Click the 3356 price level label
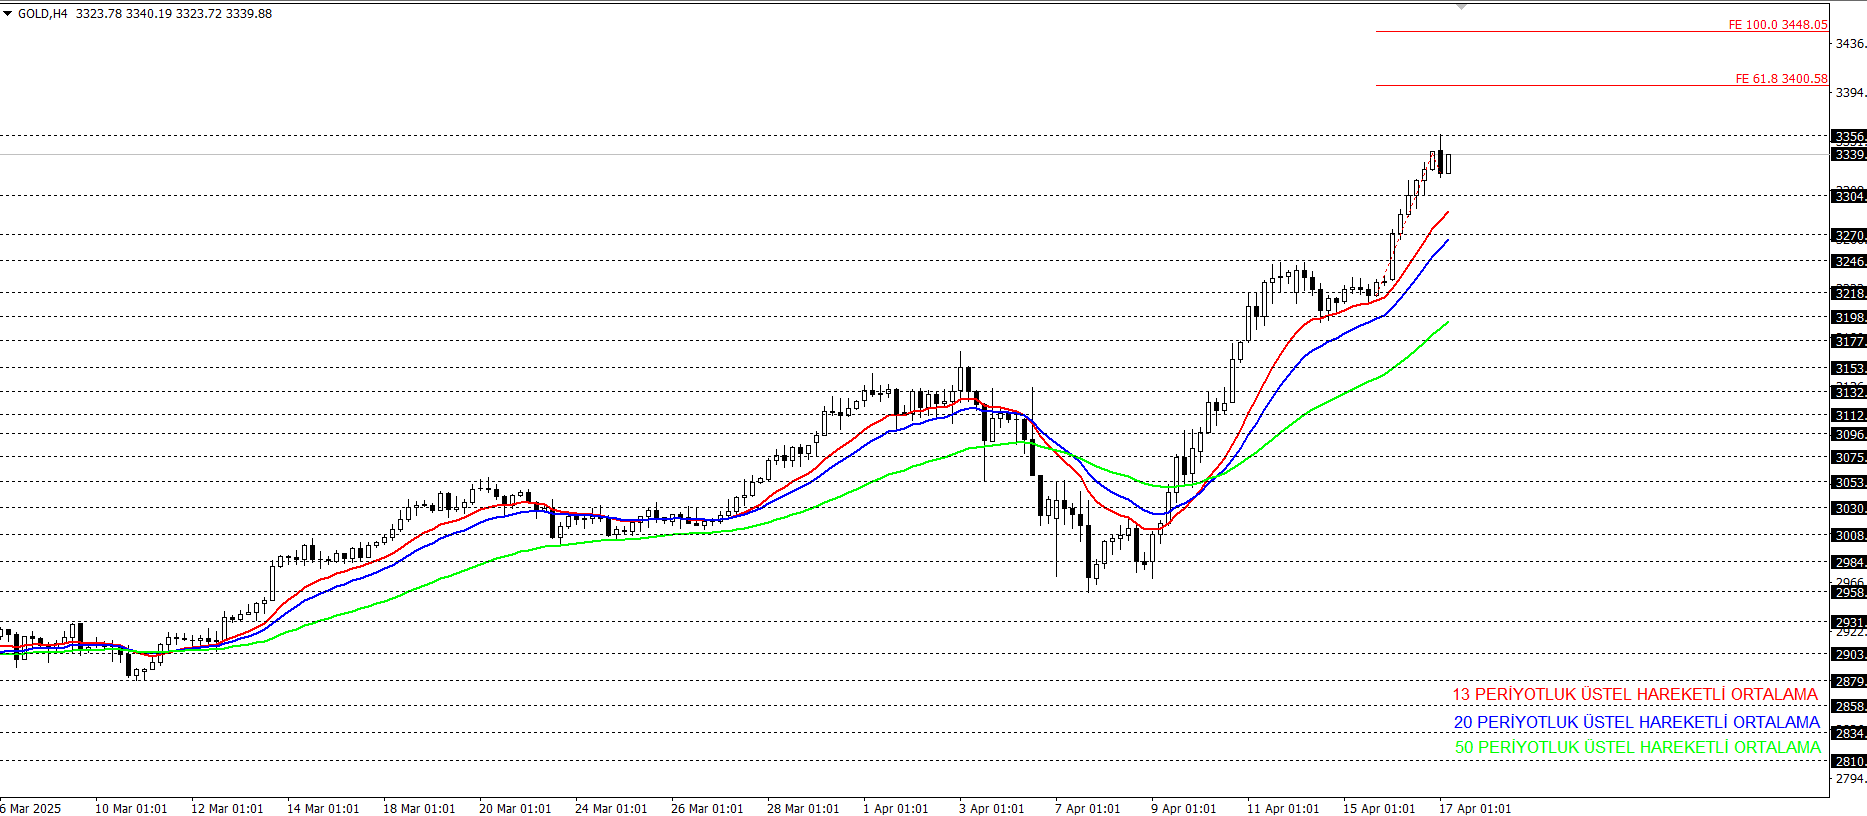 (x=1849, y=136)
